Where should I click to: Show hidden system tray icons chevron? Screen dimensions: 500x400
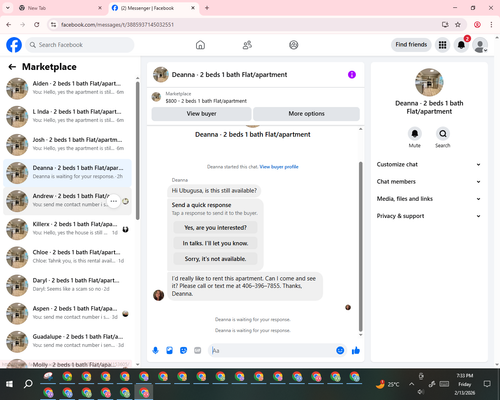coord(412,384)
